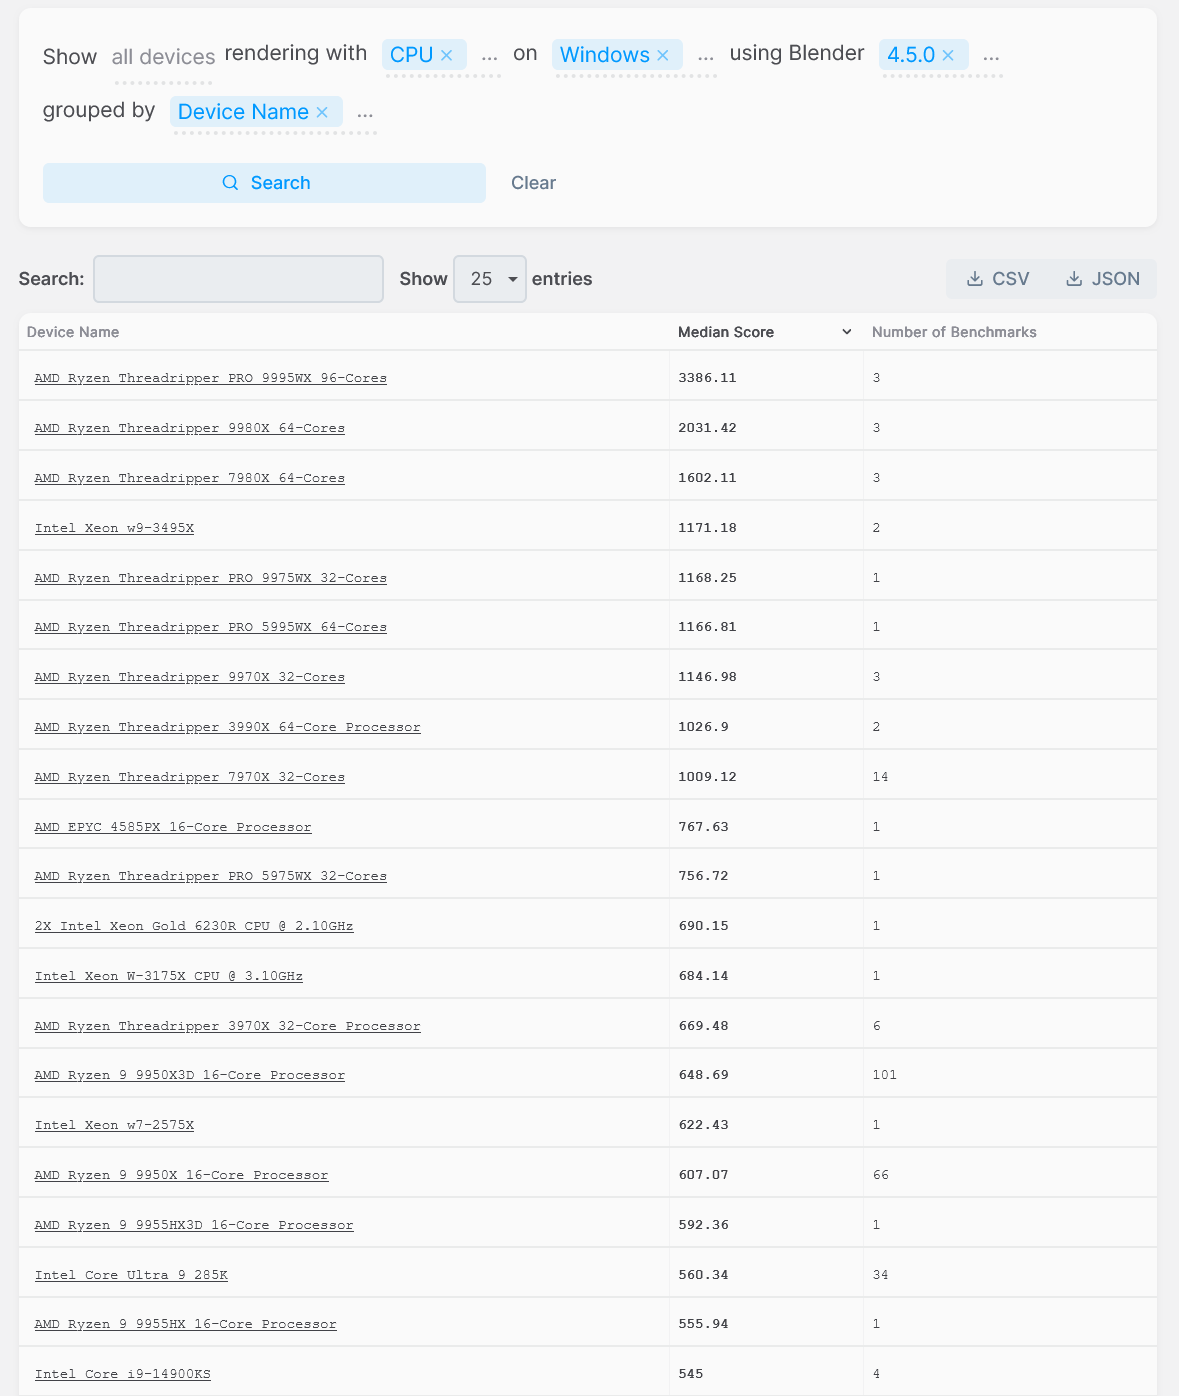This screenshot has height=1396, width=1179.
Task: Open Intel Xeon w9-3495X link
Action: [x=114, y=528]
